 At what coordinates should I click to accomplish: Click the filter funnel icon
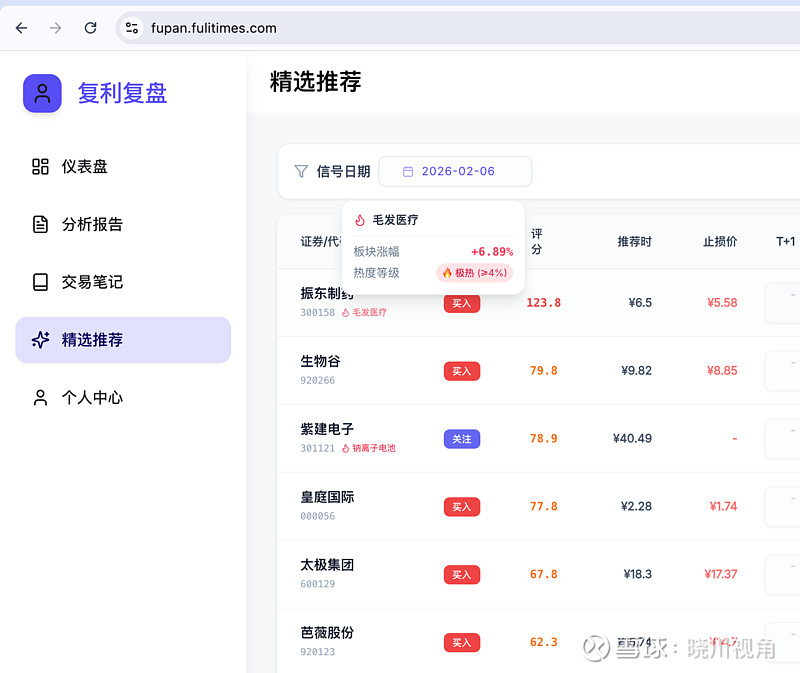point(301,171)
